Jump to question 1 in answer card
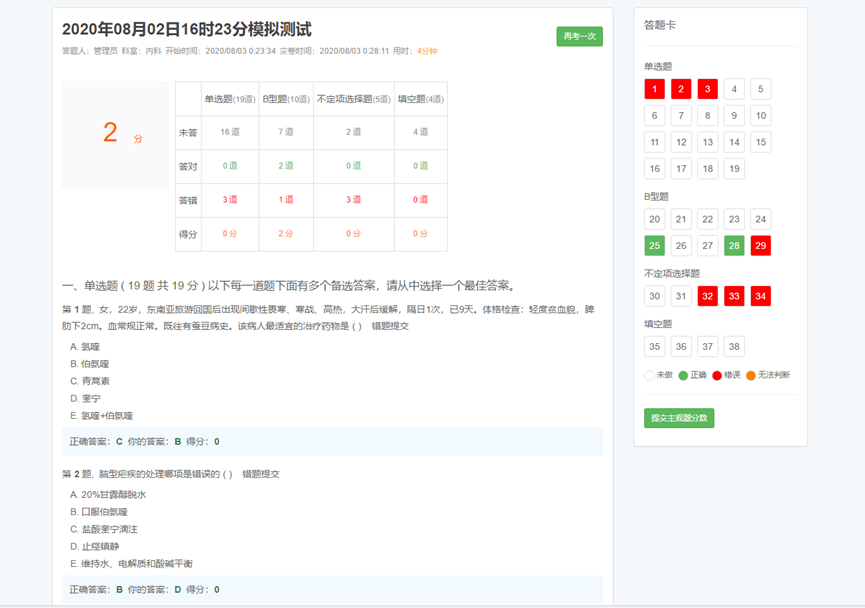865x608 pixels. 655,89
